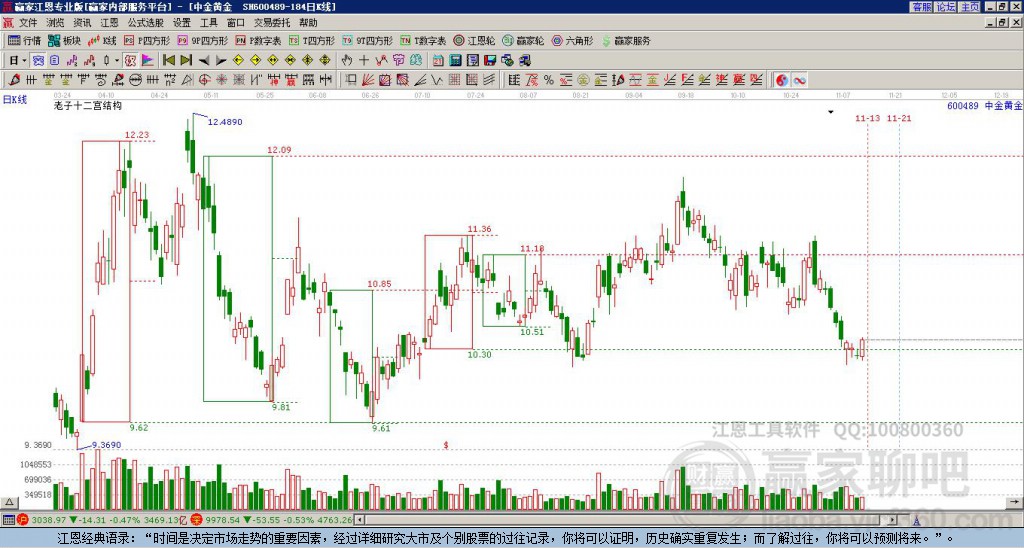Image resolution: width=1024 pixels, height=548 pixels.
Task: Launch the 赢家轮 tool
Action: pos(523,40)
